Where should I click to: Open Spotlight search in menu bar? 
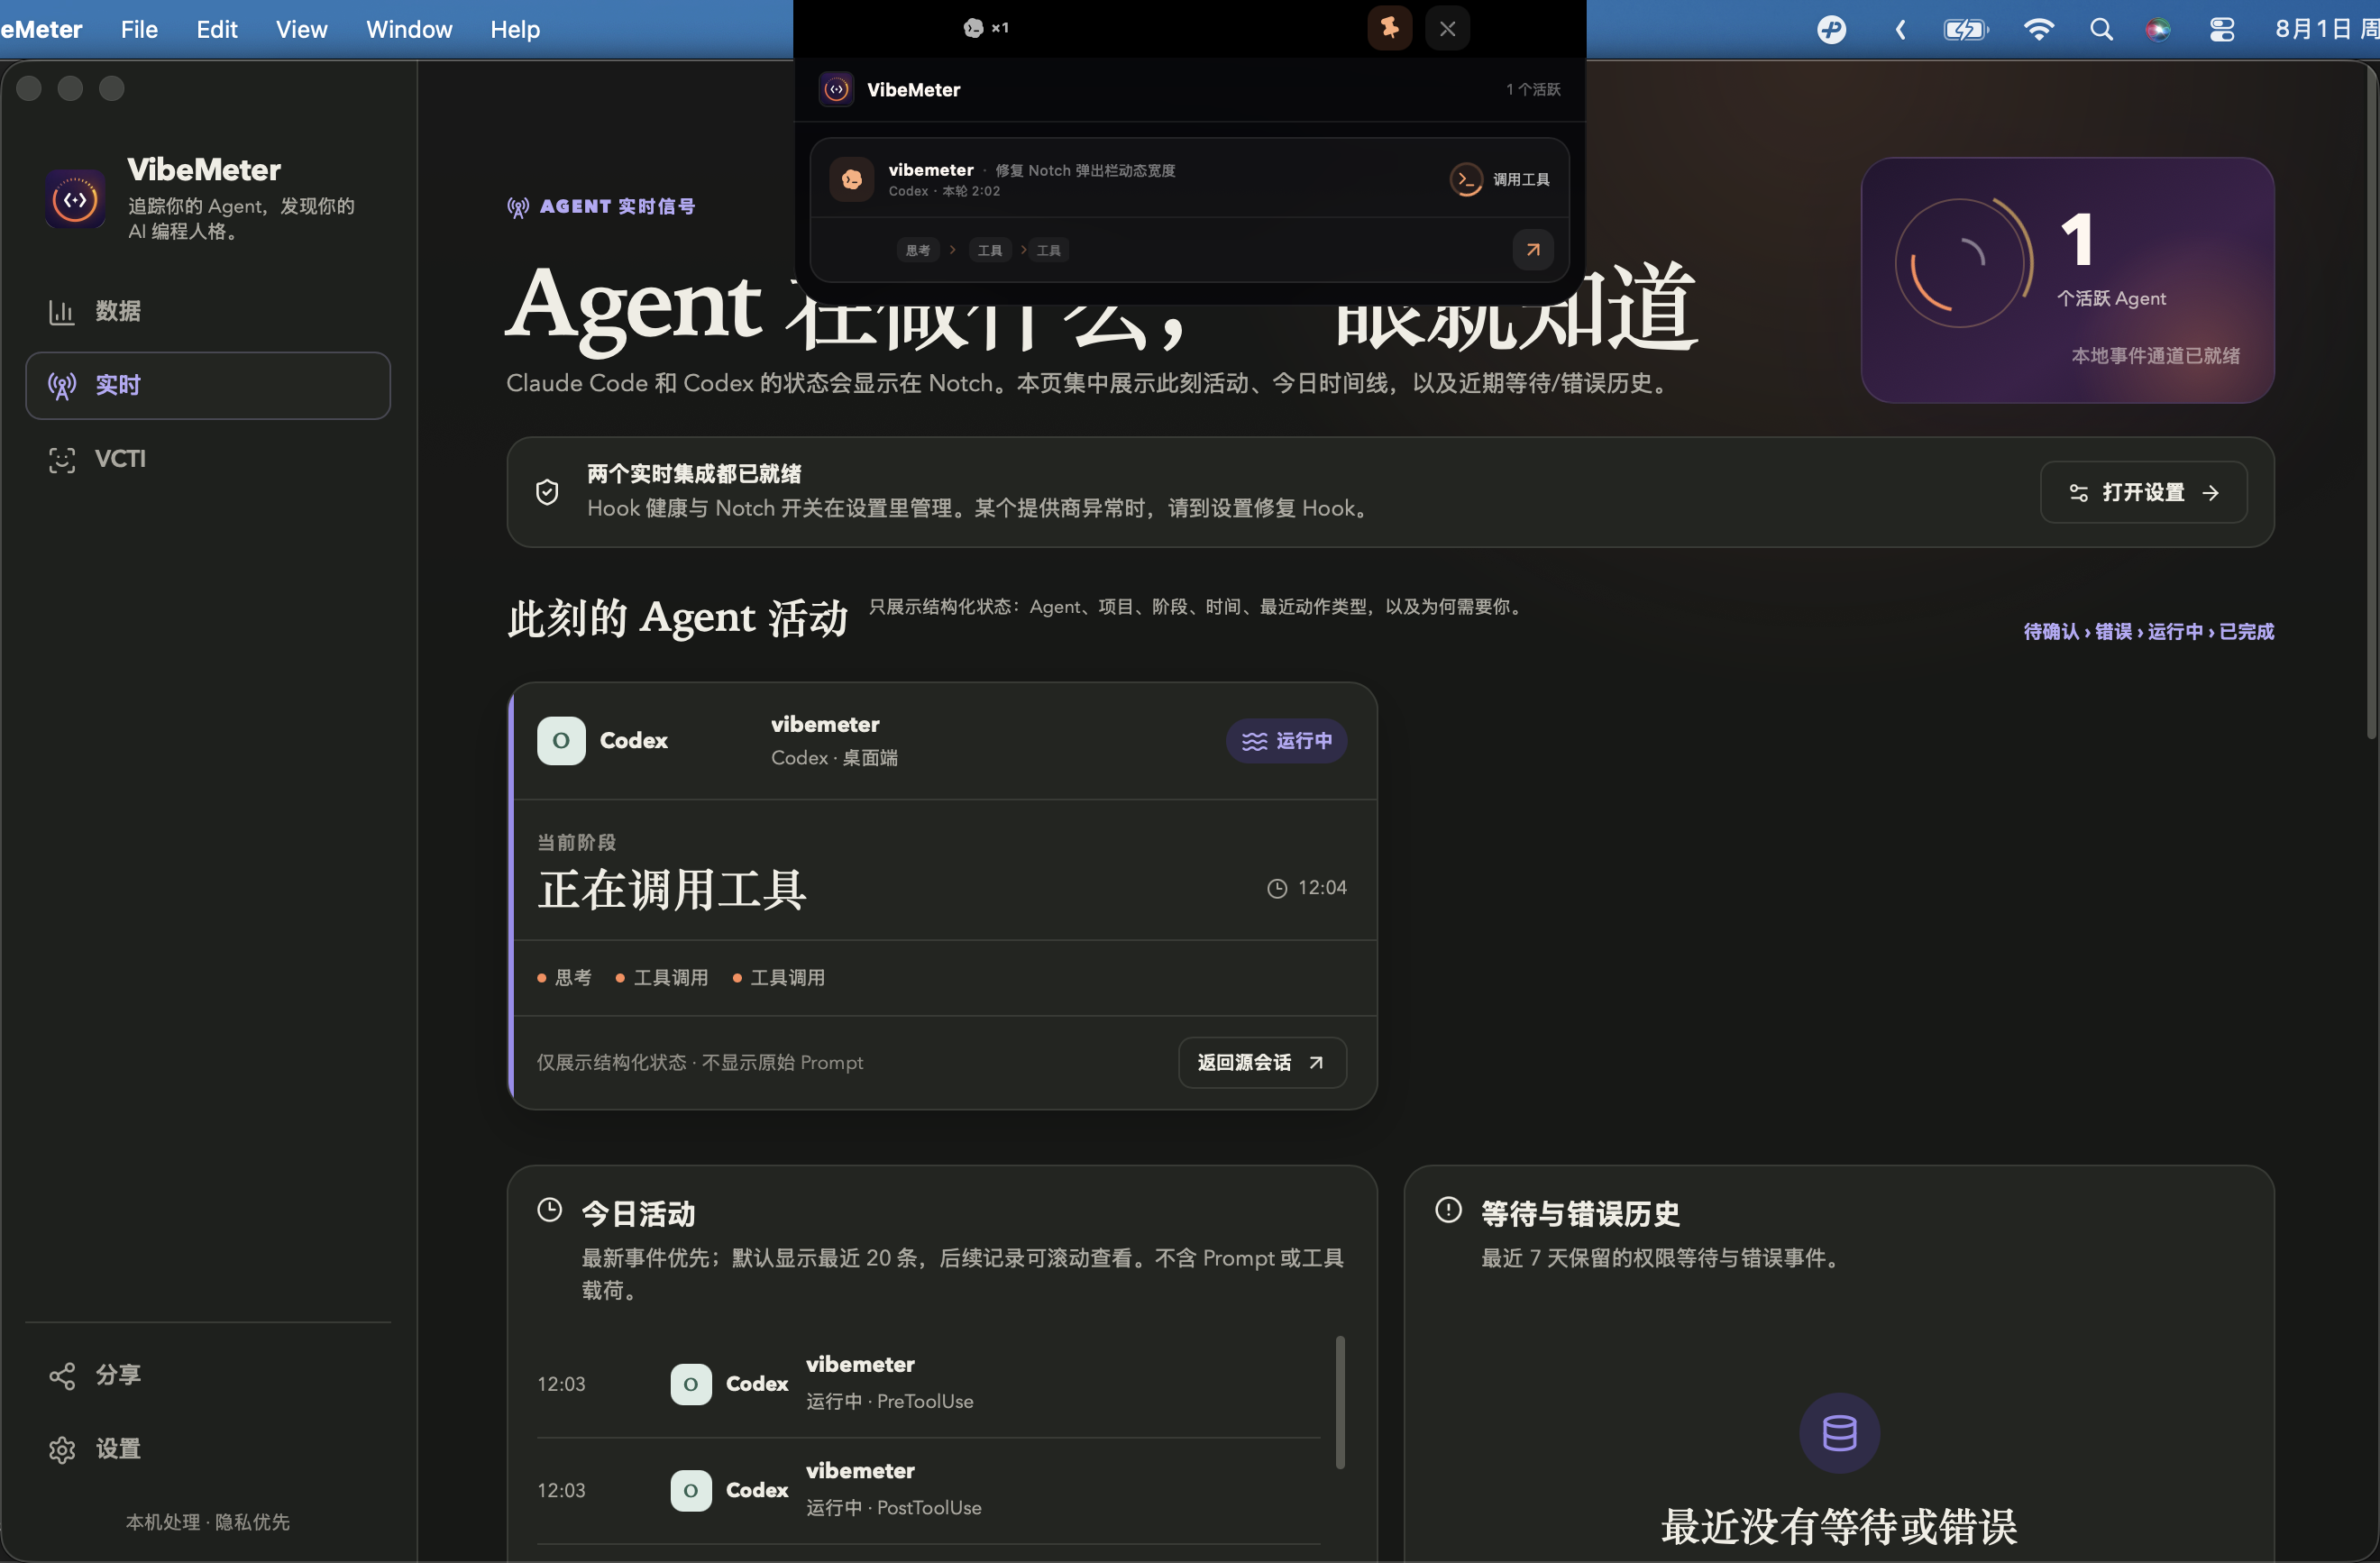point(2101,29)
